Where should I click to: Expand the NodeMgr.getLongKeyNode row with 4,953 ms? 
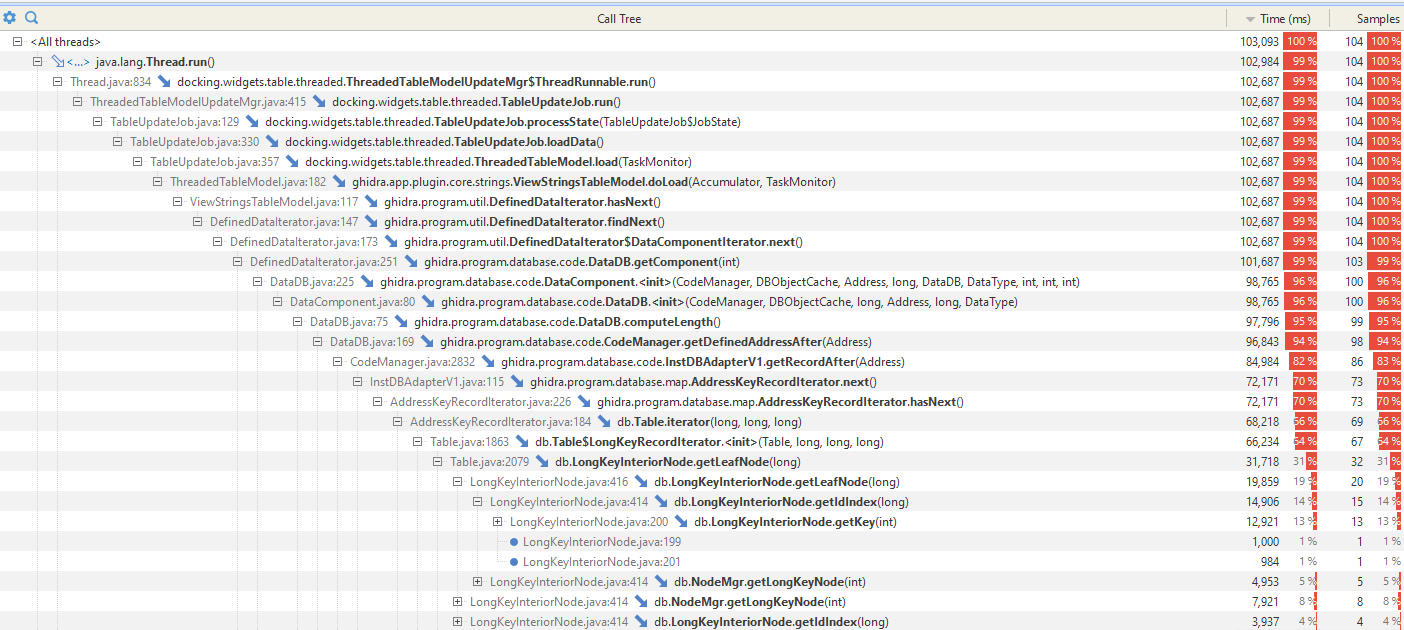pos(478,582)
